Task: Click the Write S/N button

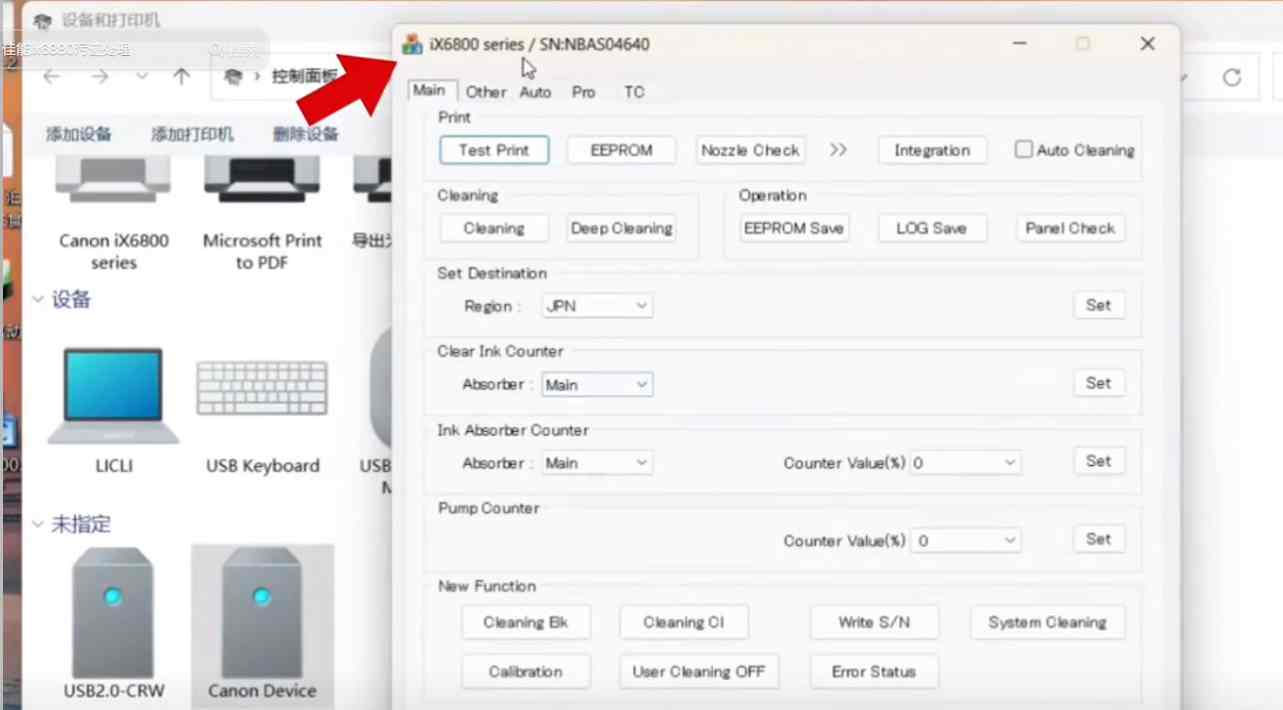Action: pos(875,622)
